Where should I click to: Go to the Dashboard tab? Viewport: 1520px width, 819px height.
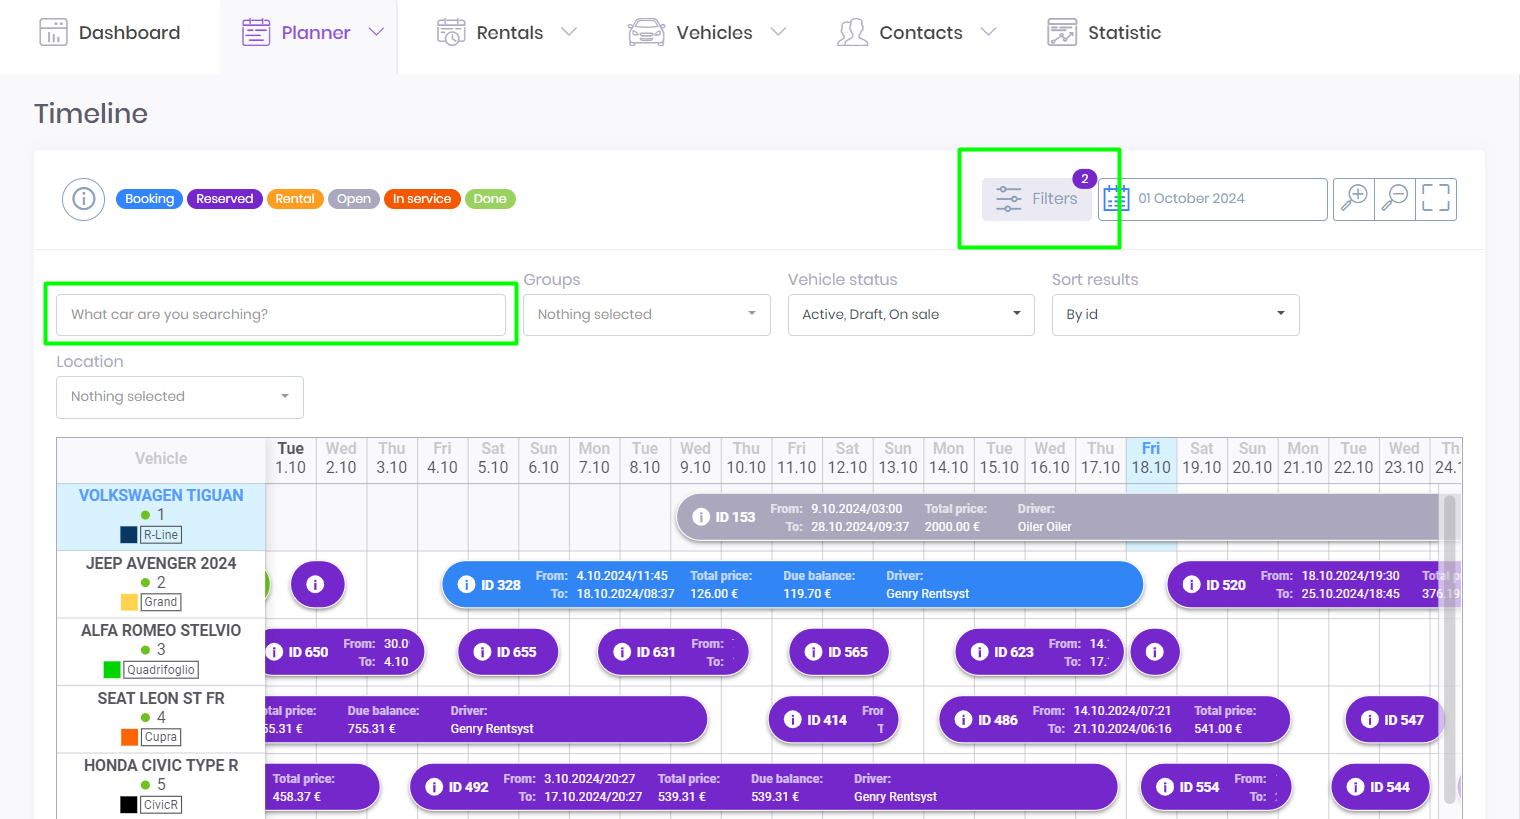pyautogui.click(x=110, y=33)
